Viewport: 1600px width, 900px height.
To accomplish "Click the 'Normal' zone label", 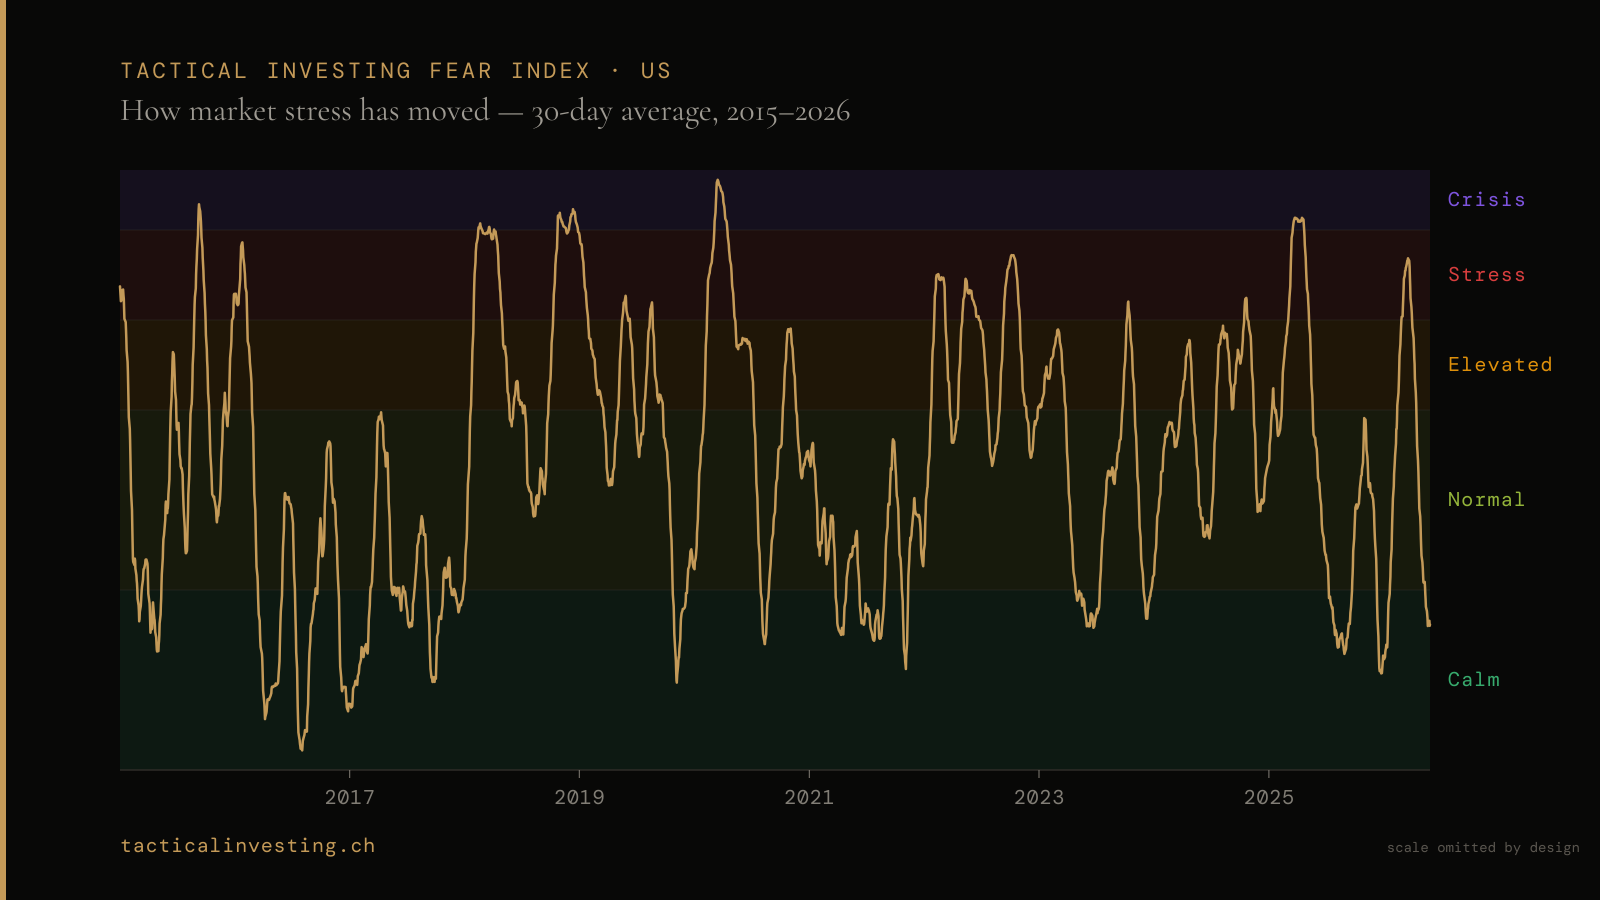I will click(1486, 500).
